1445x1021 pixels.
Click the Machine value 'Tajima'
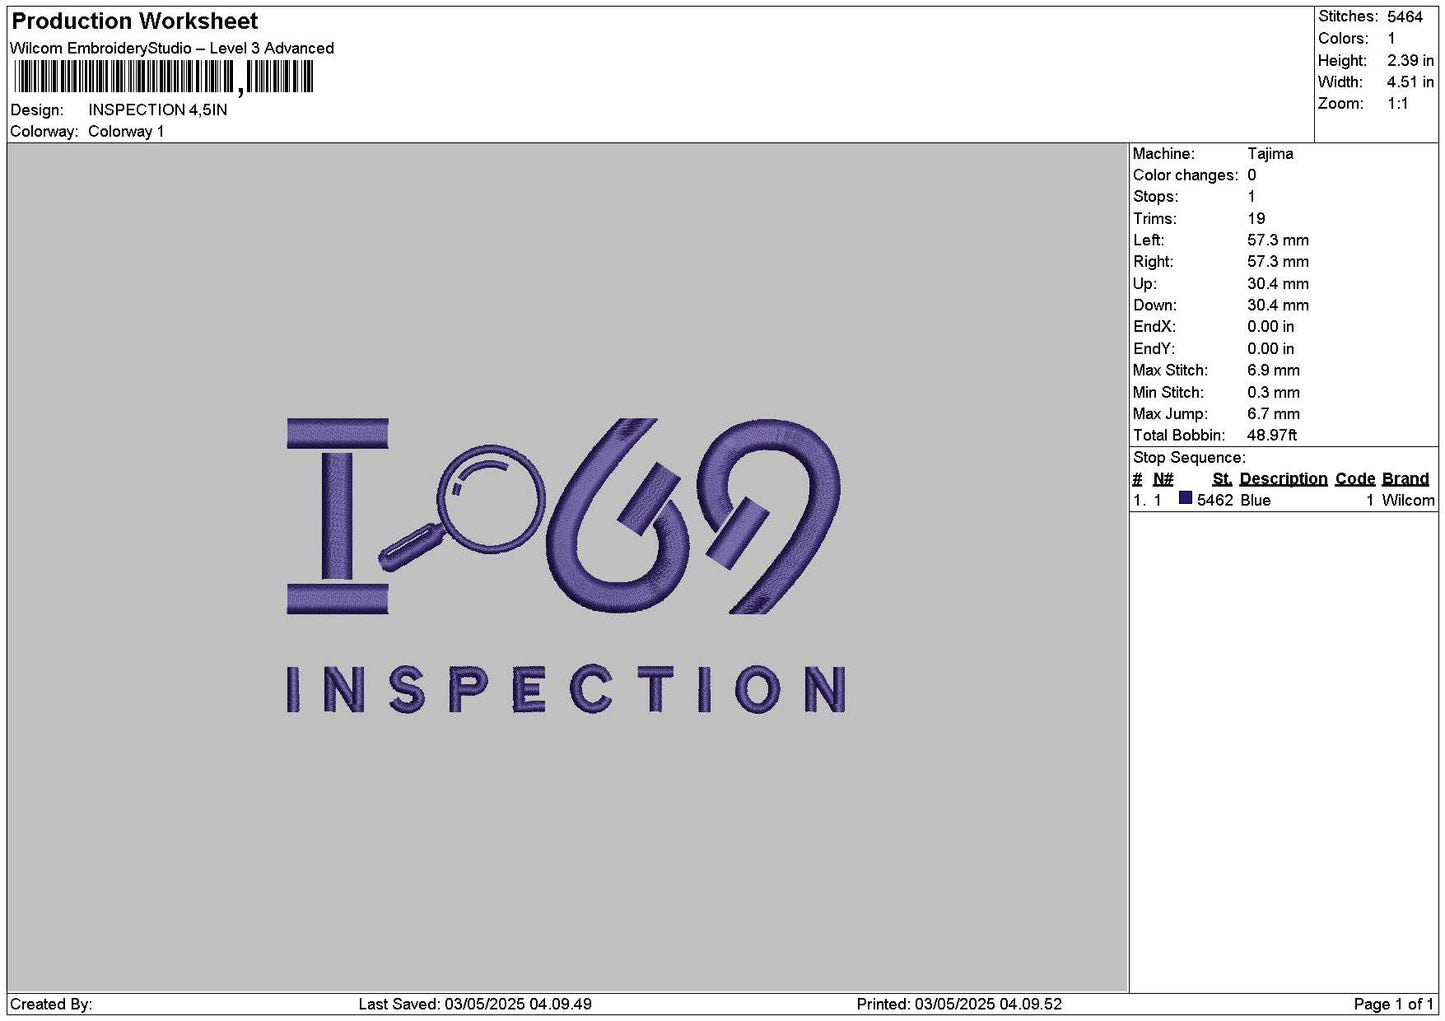point(1270,154)
